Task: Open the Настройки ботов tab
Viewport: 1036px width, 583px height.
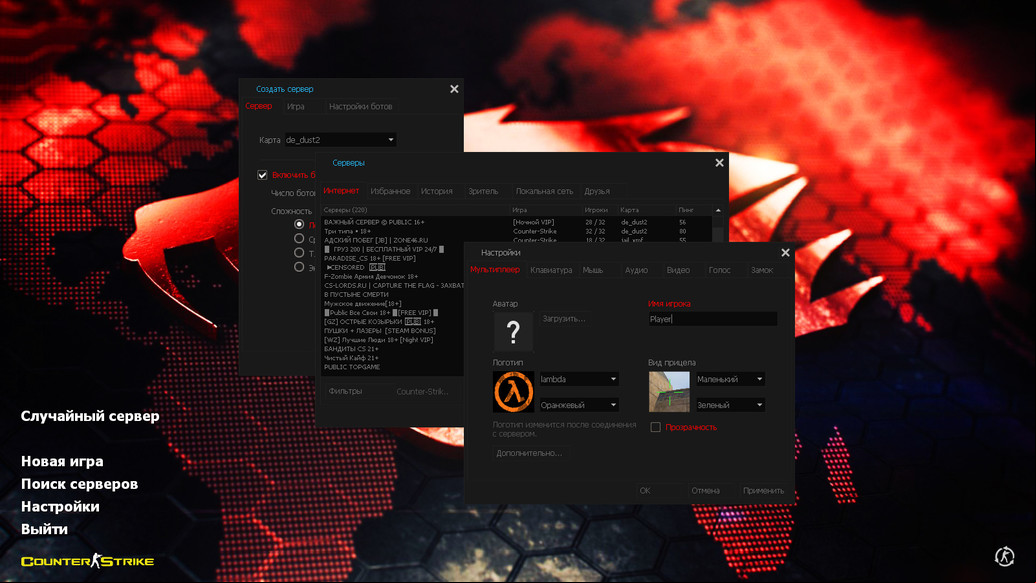Action: (361, 106)
